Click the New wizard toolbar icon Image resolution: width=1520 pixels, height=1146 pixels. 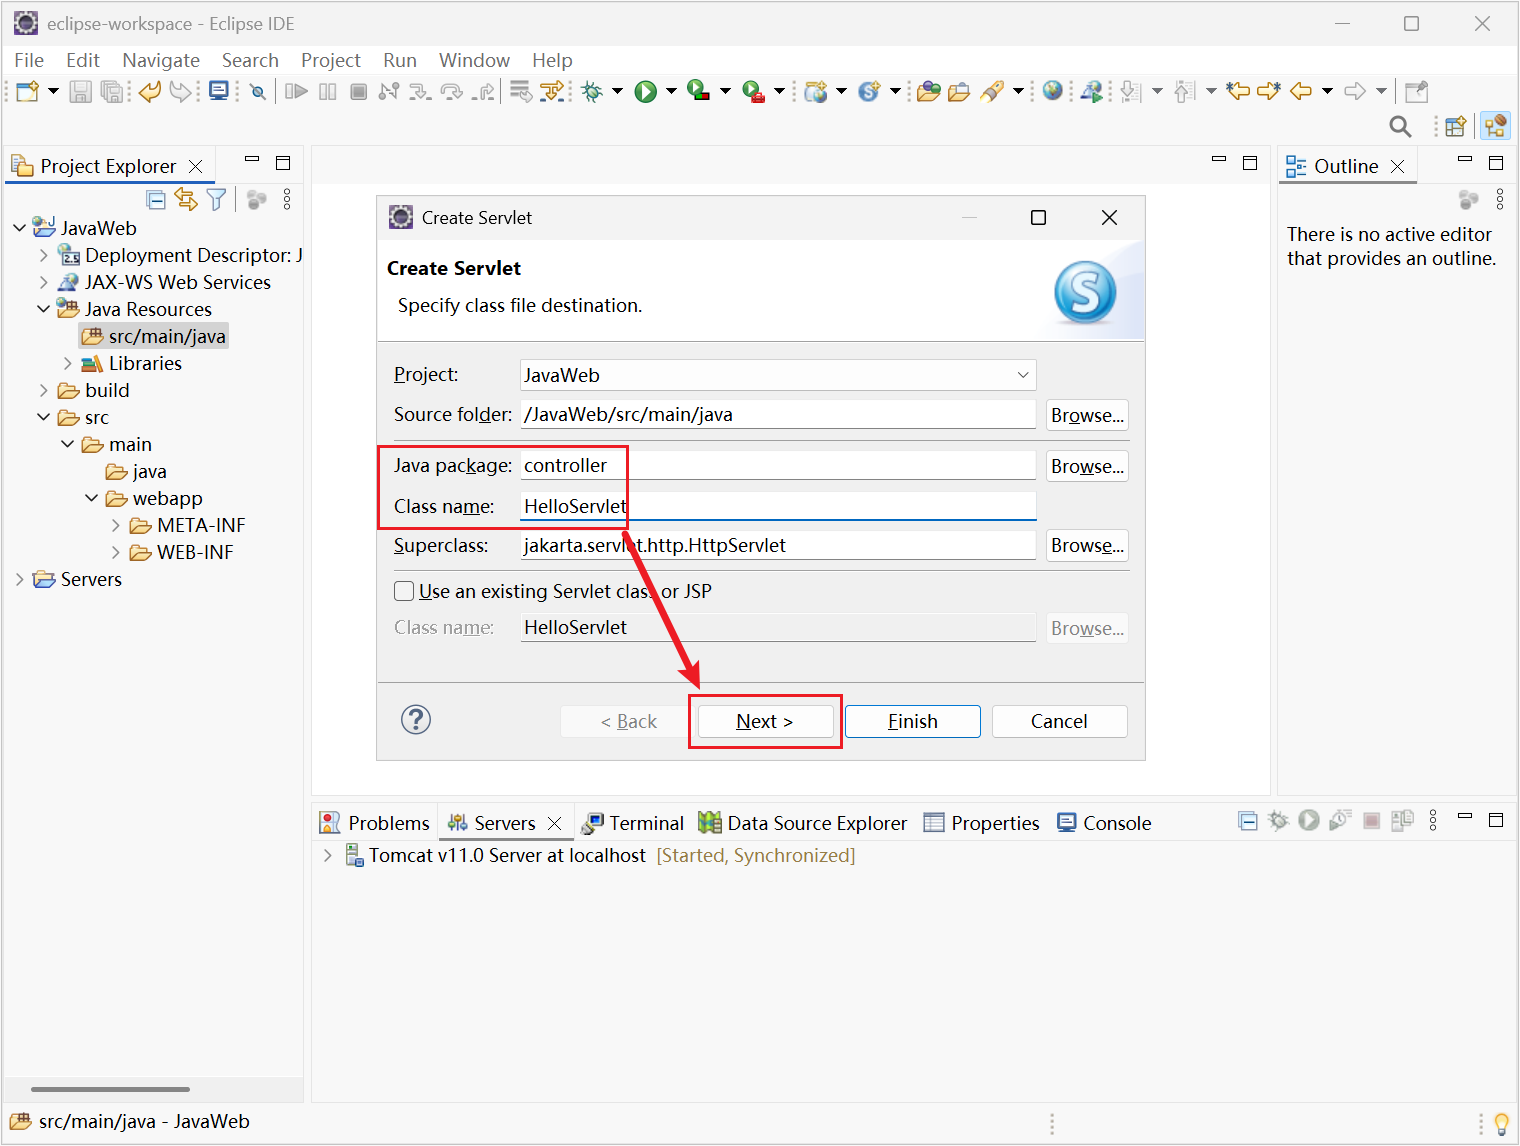click(x=27, y=92)
